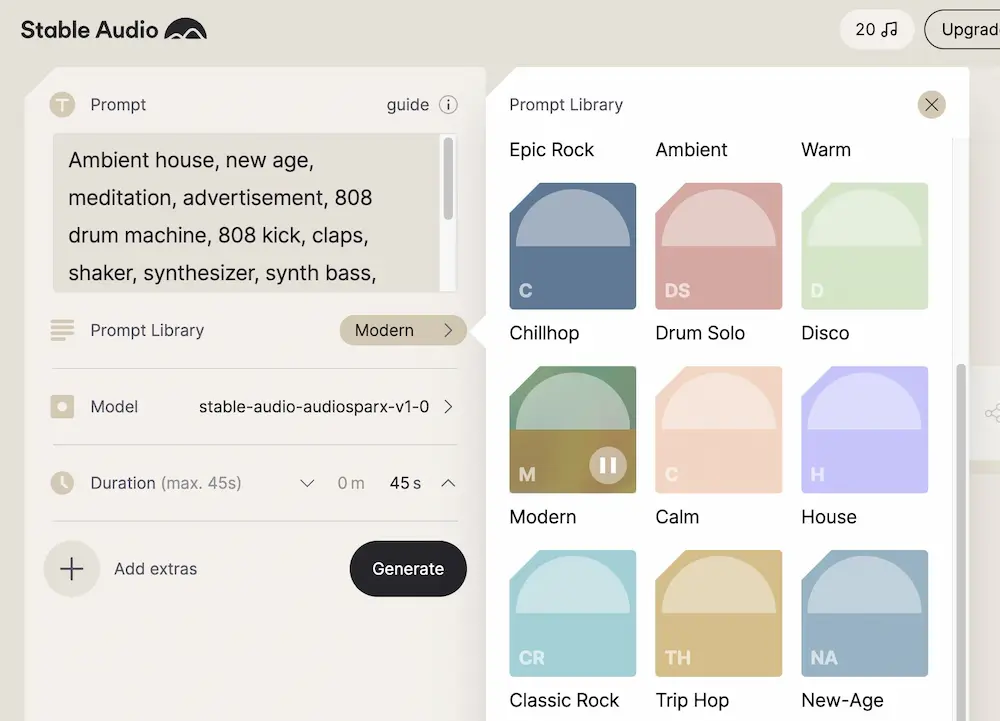Select the Calm preset thumbnail
1000x721 pixels.
pos(719,430)
